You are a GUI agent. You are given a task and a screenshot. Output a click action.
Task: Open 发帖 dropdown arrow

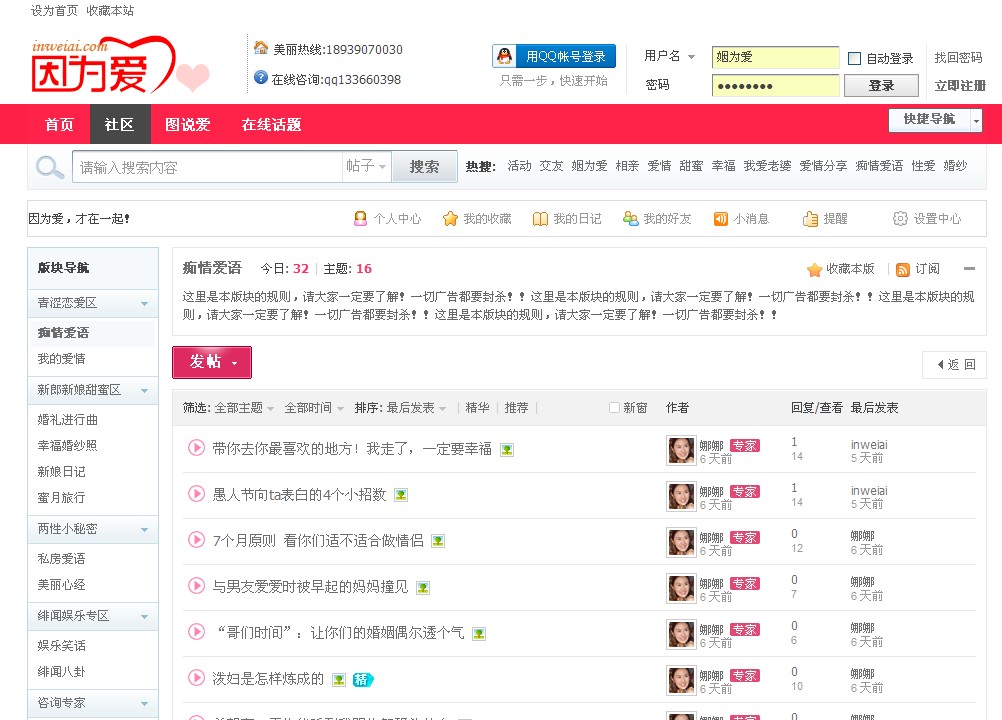tap(235, 363)
